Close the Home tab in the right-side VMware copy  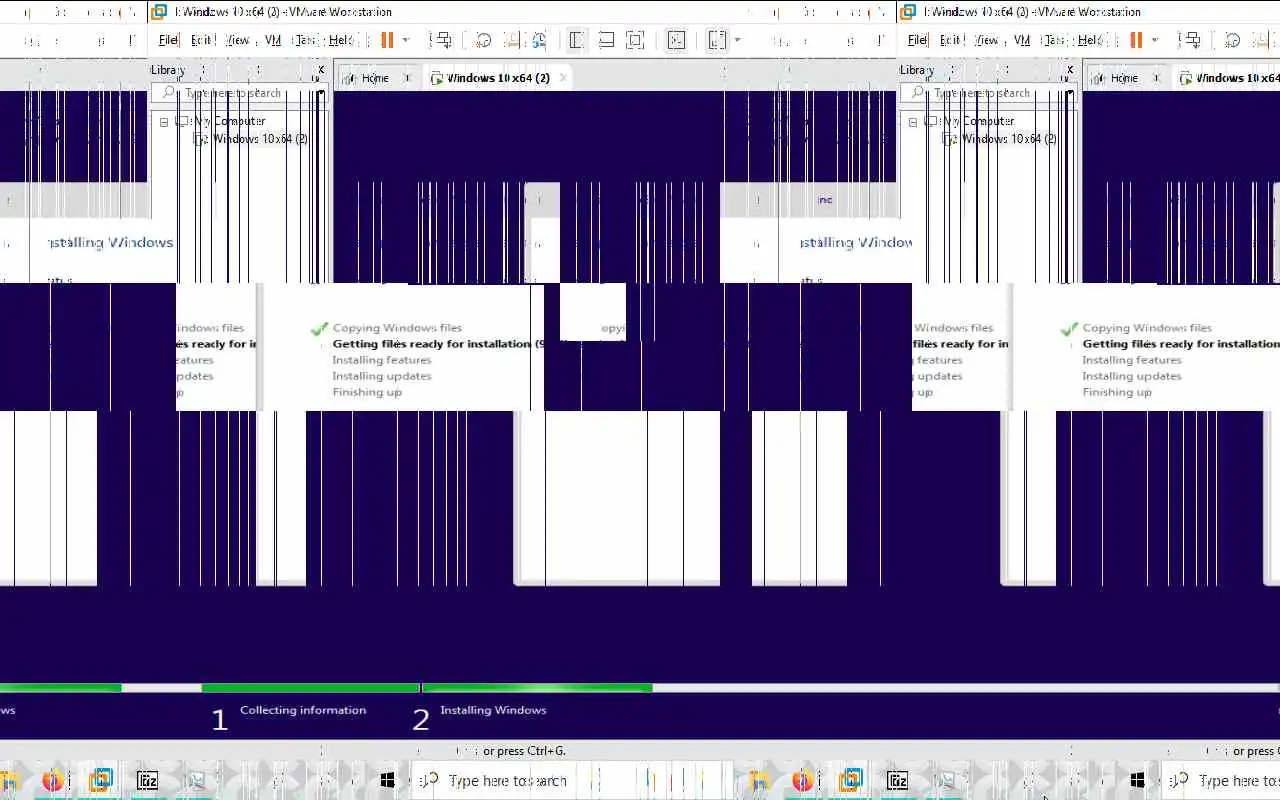[x=1156, y=78]
